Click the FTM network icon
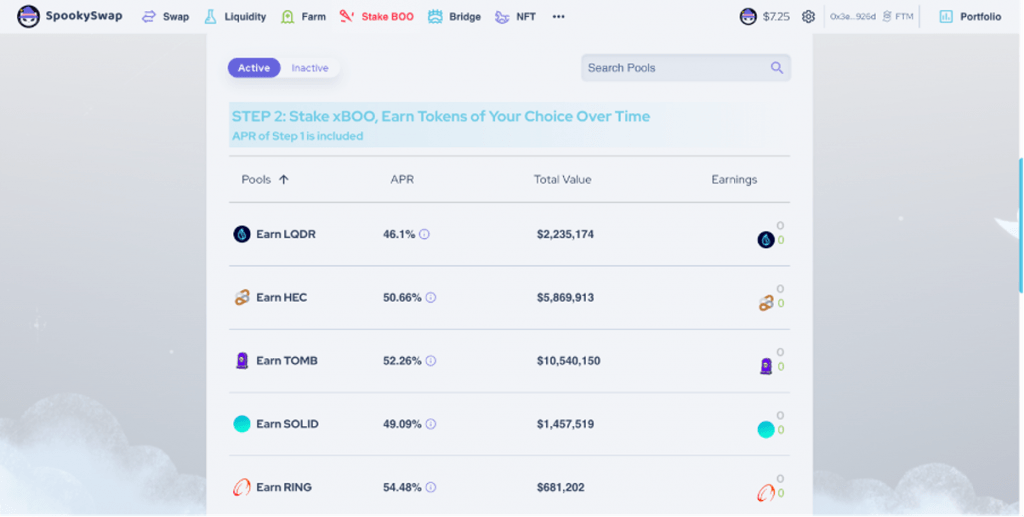1024x517 pixels. point(887,16)
